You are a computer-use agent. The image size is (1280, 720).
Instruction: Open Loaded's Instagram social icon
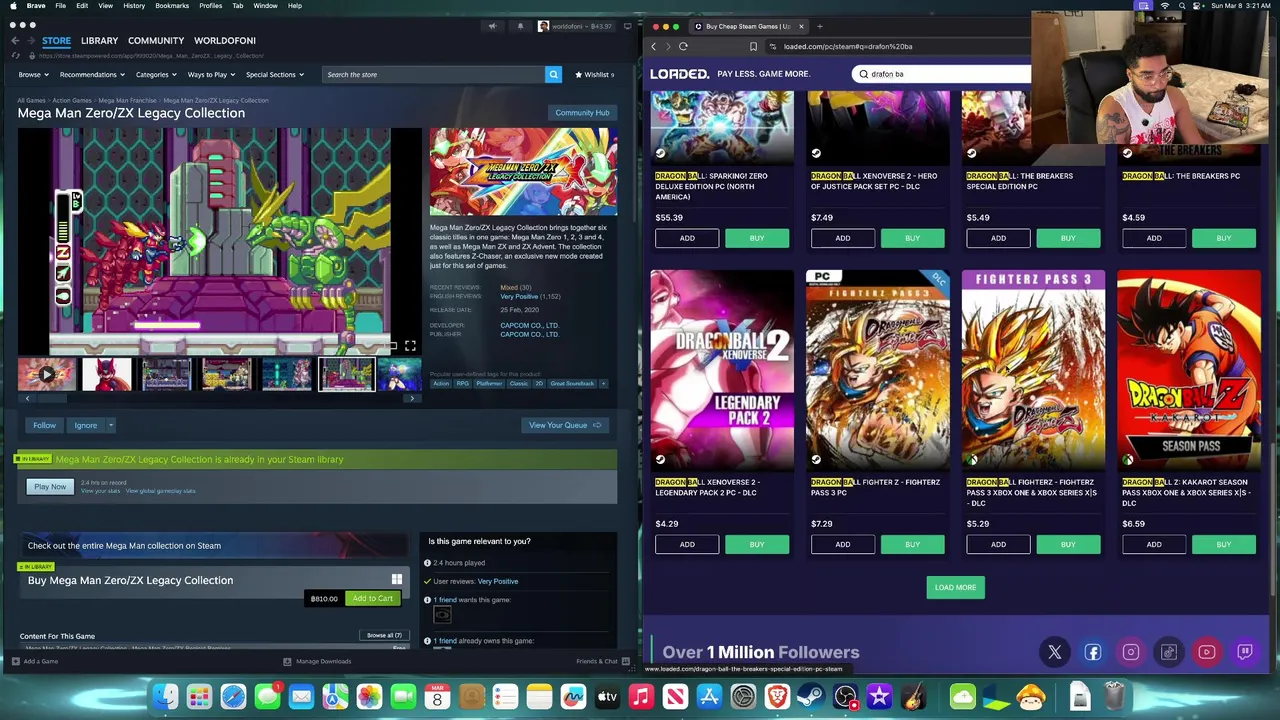pos(1130,652)
